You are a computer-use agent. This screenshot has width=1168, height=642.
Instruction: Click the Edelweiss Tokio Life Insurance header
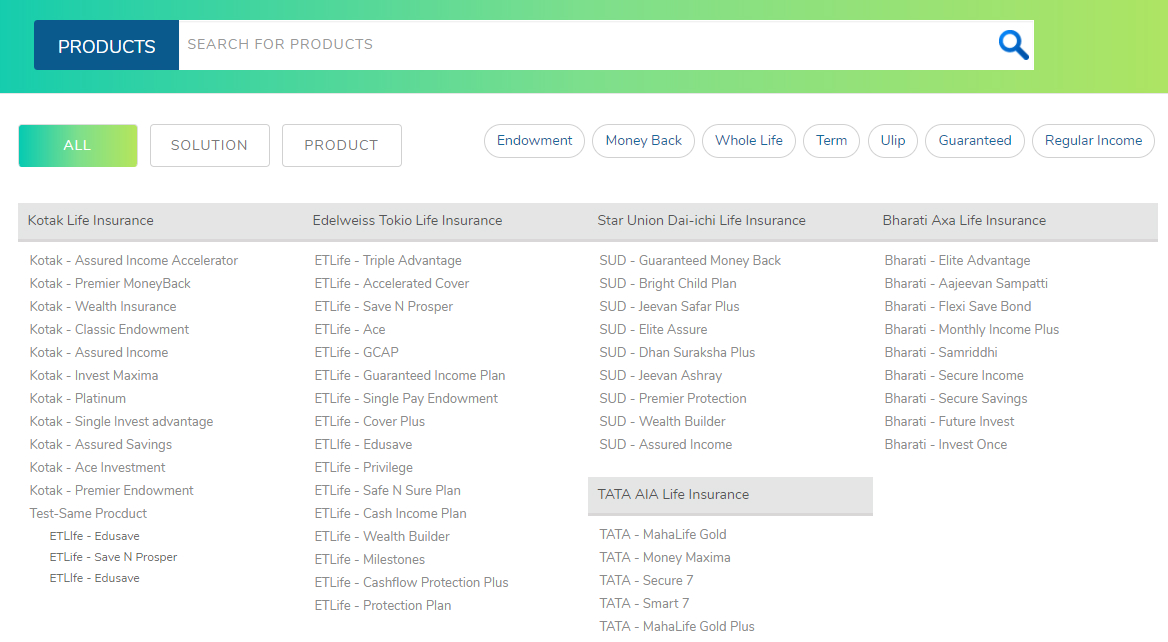tap(407, 221)
